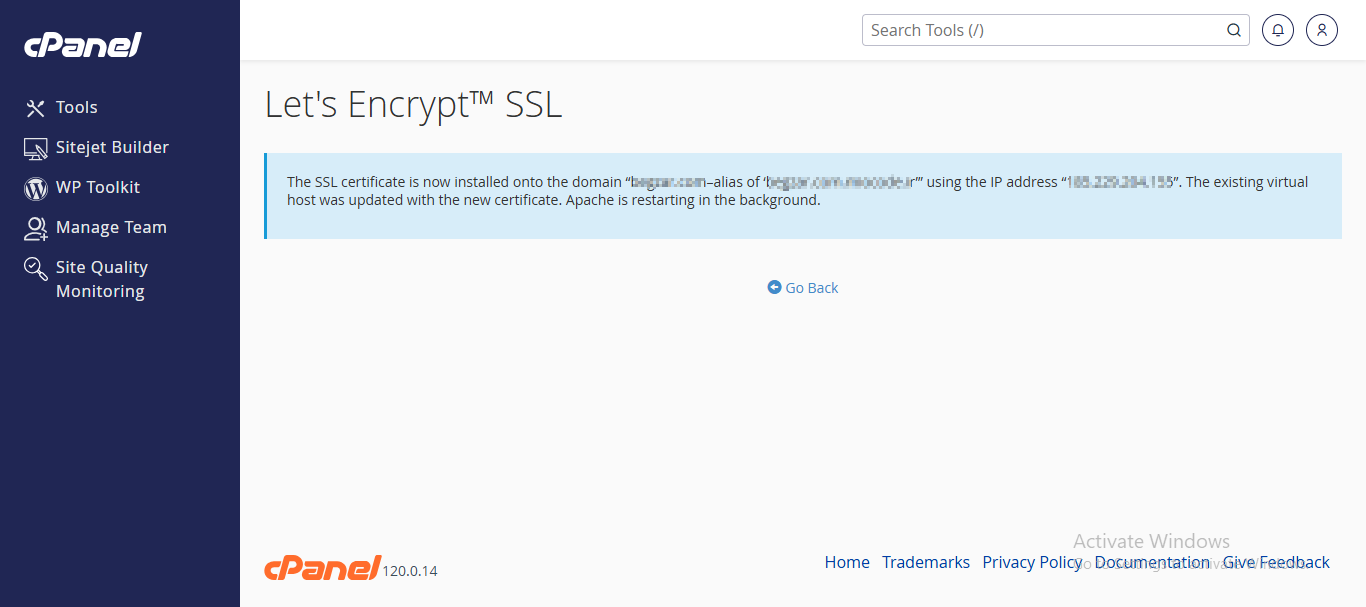
Task: Click the version number 120.0.14
Action: (410, 571)
